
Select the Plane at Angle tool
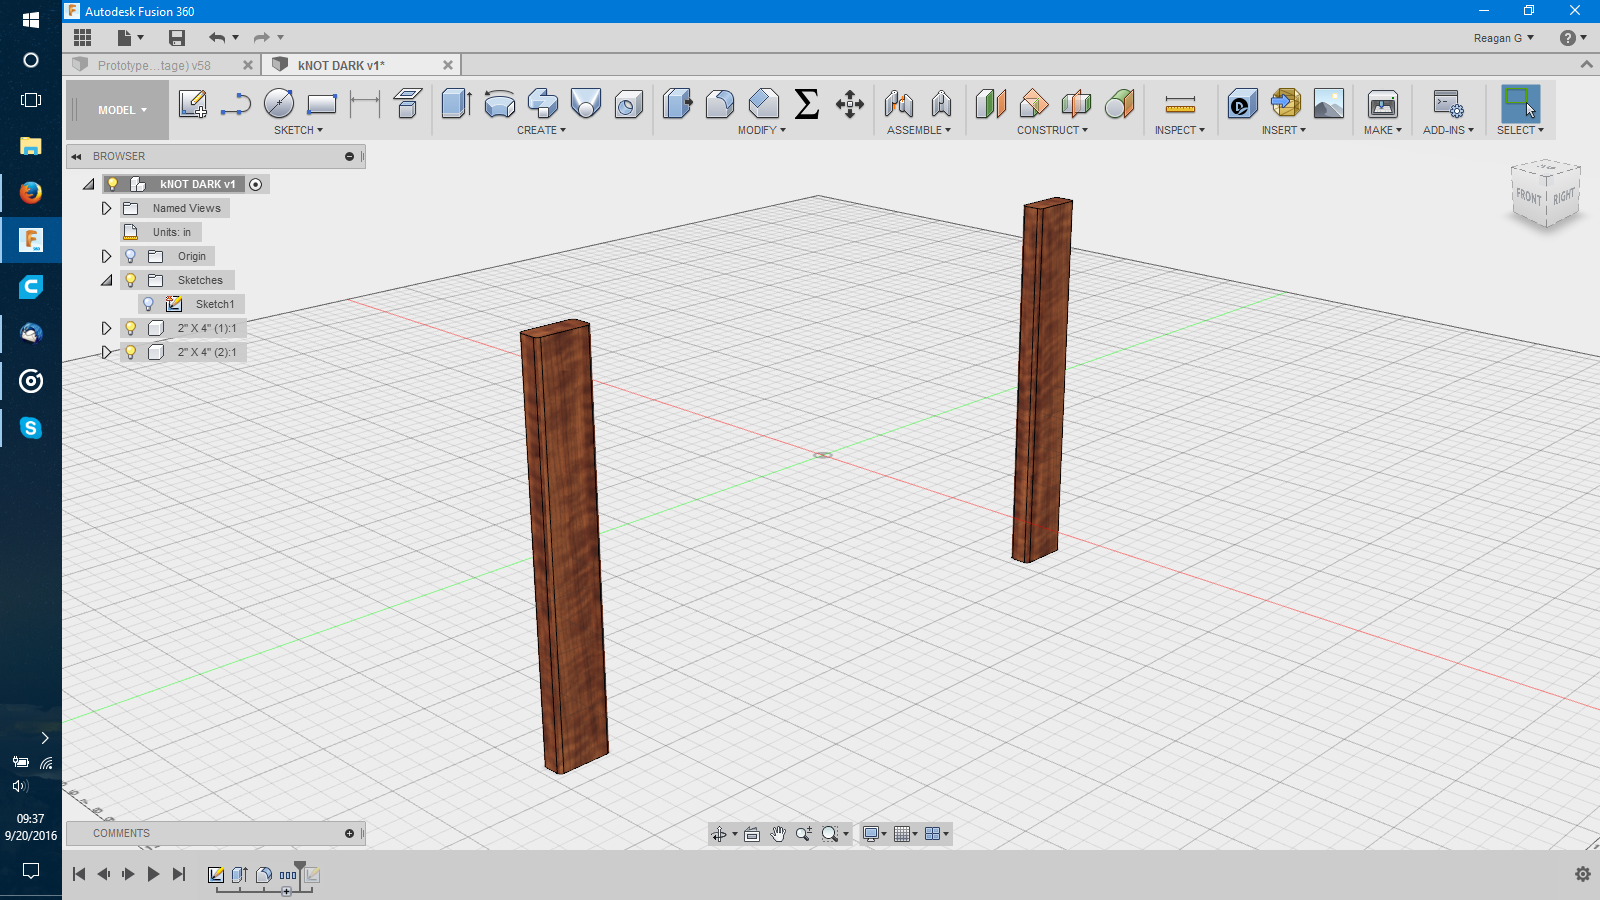(1033, 104)
